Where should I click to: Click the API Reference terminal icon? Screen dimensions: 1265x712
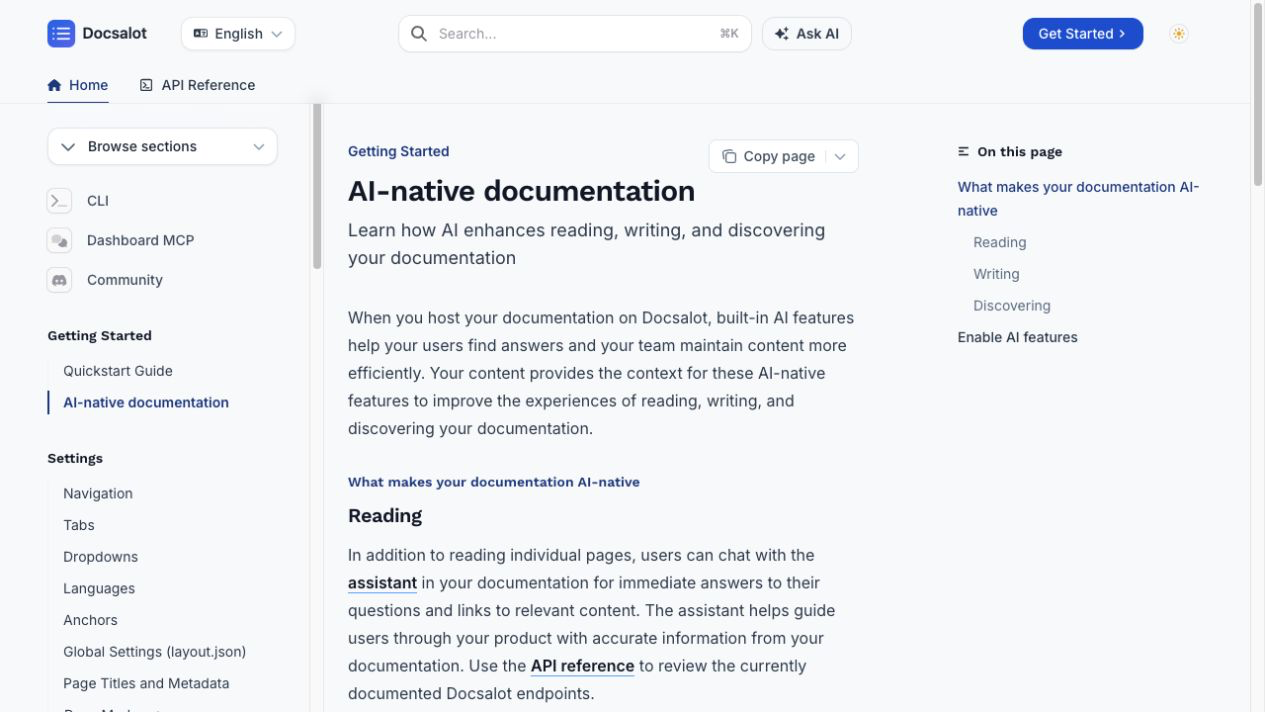point(146,85)
